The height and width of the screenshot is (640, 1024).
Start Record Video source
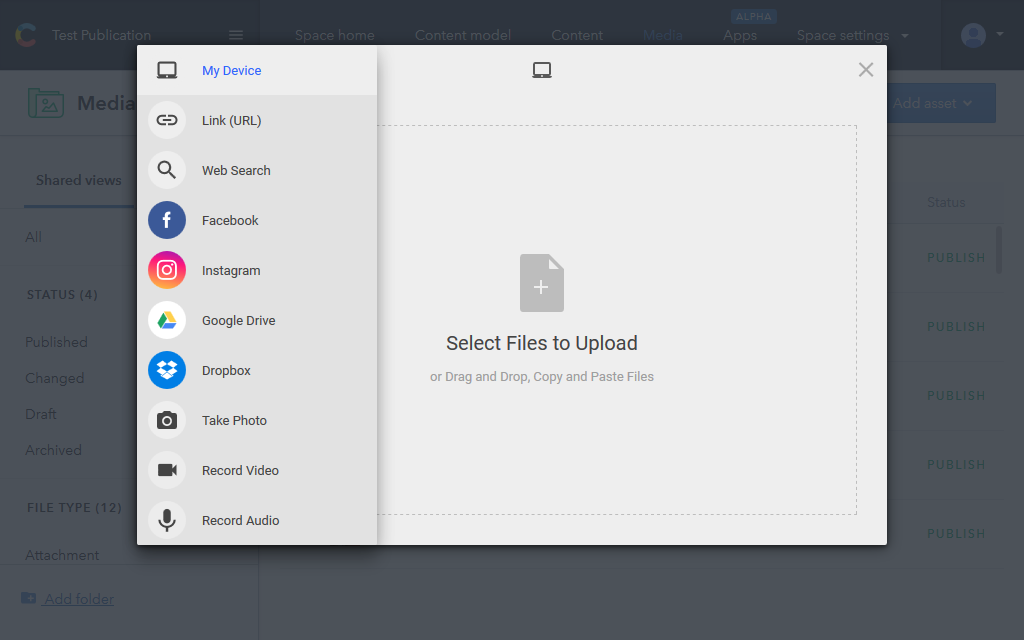click(167, 470)
